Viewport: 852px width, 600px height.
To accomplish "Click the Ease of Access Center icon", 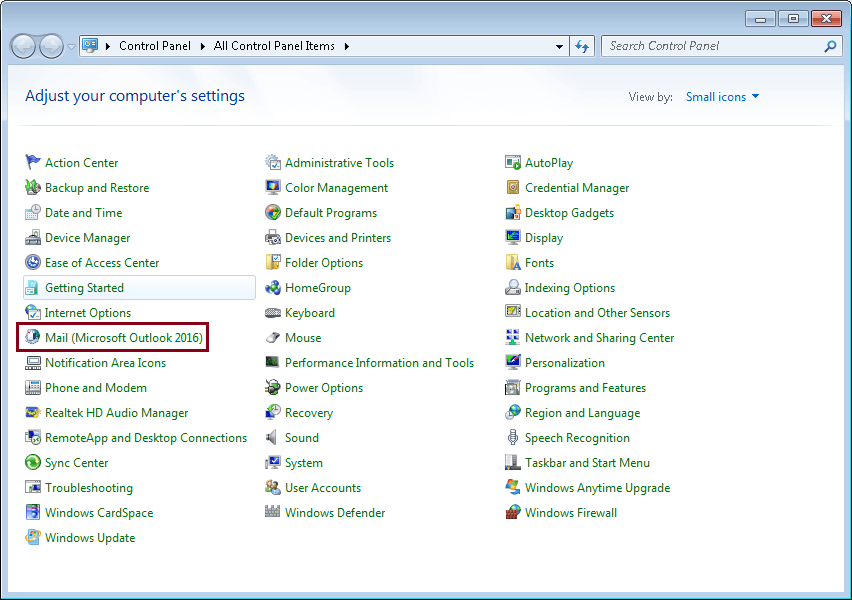I will [33, 262].
